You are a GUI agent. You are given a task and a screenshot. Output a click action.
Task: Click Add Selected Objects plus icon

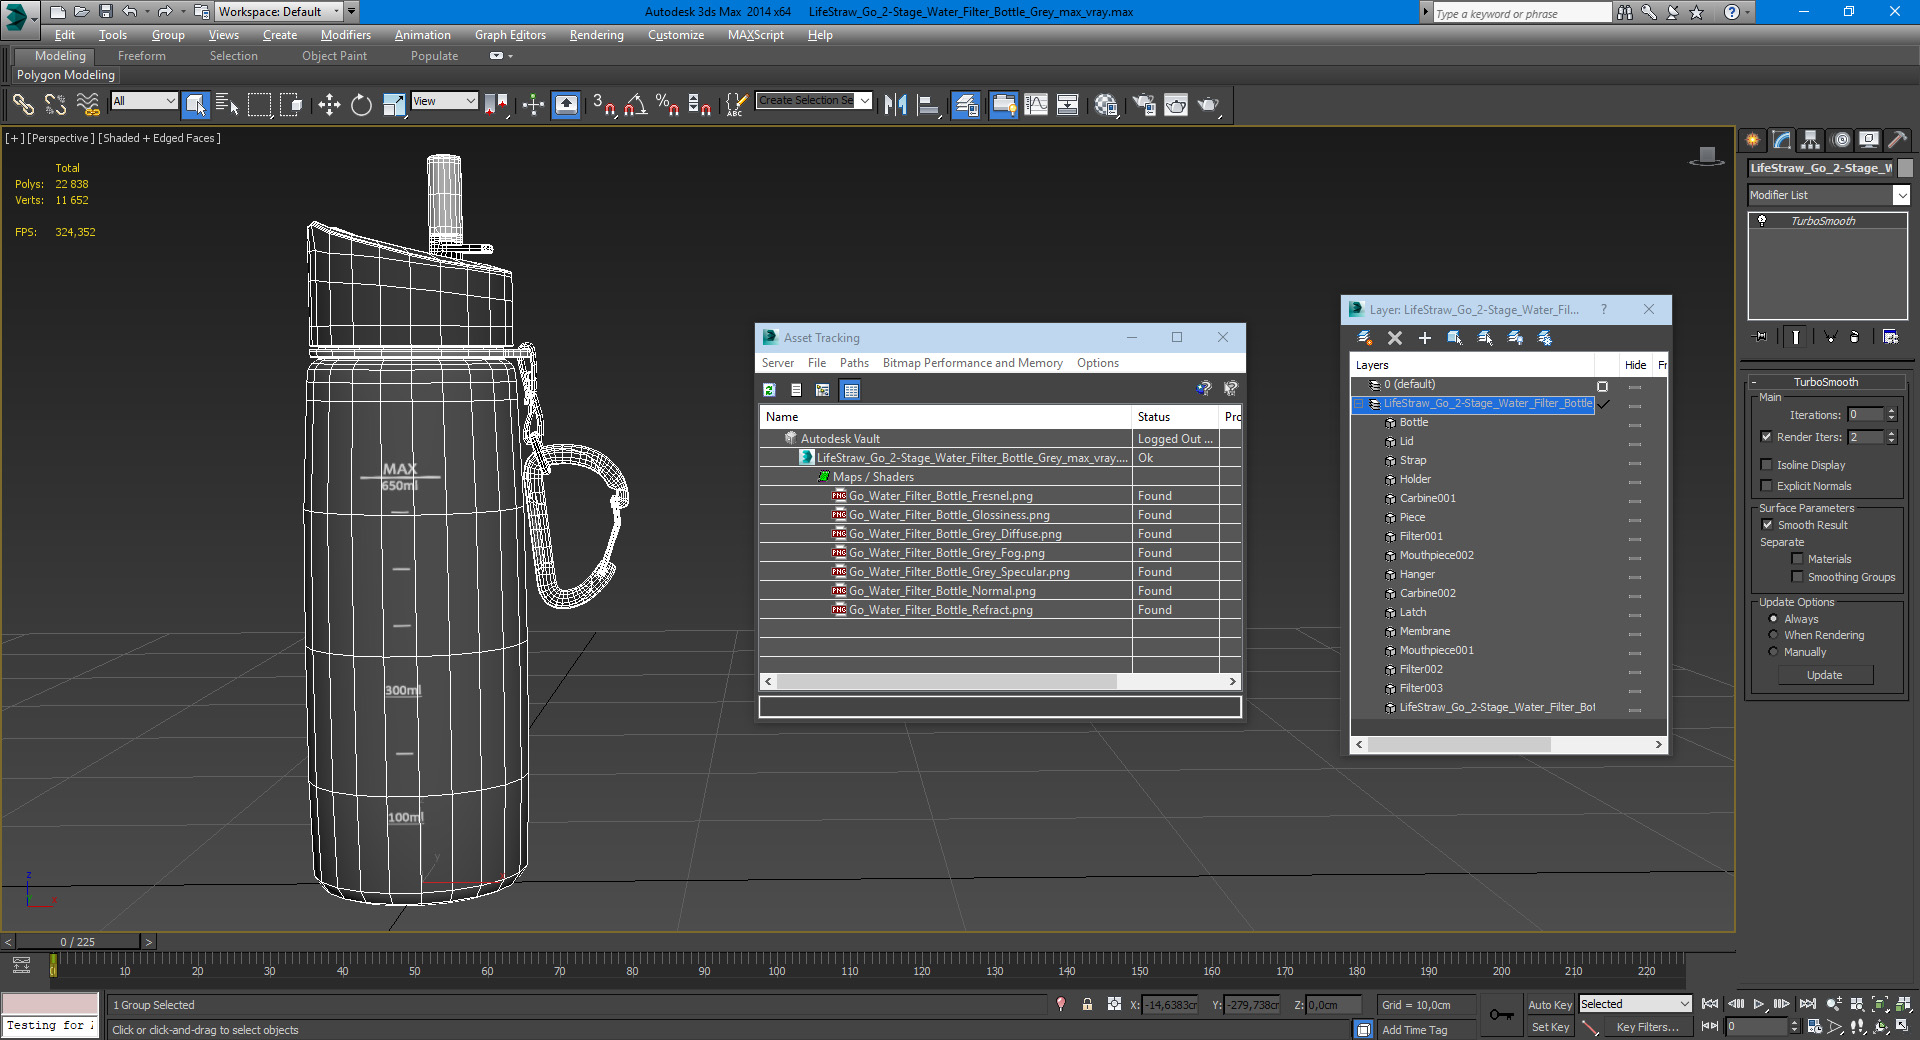coord(1425,338)
